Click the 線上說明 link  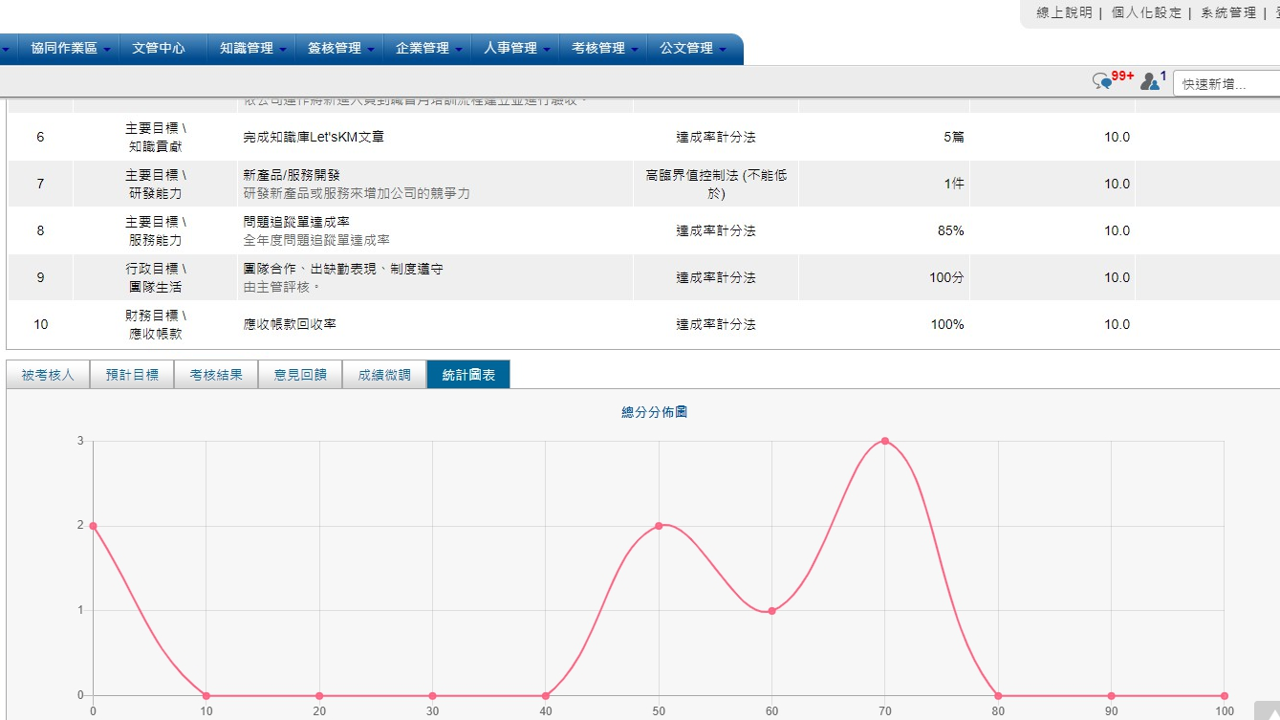pyautogui.click(x=1064, y=13)
